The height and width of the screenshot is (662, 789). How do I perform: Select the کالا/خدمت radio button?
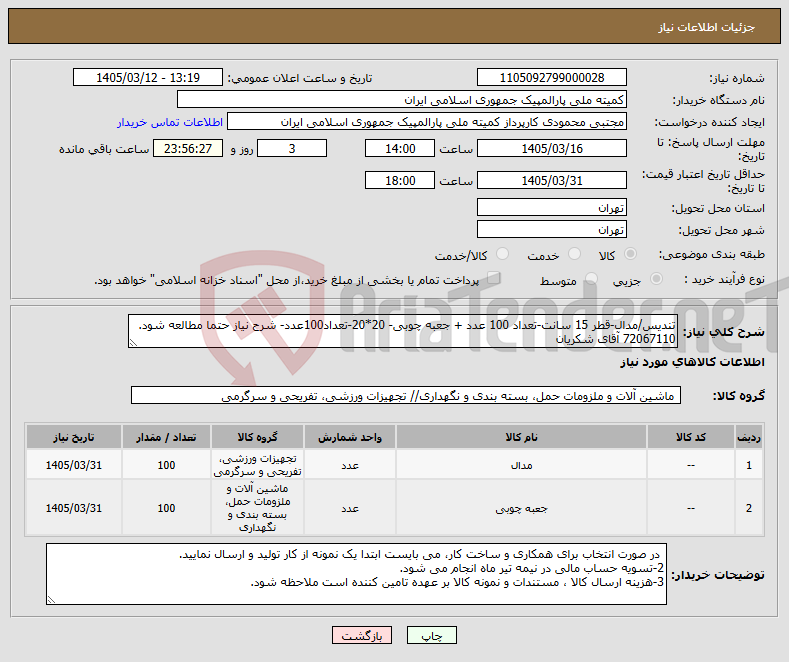tap(502, 254)
